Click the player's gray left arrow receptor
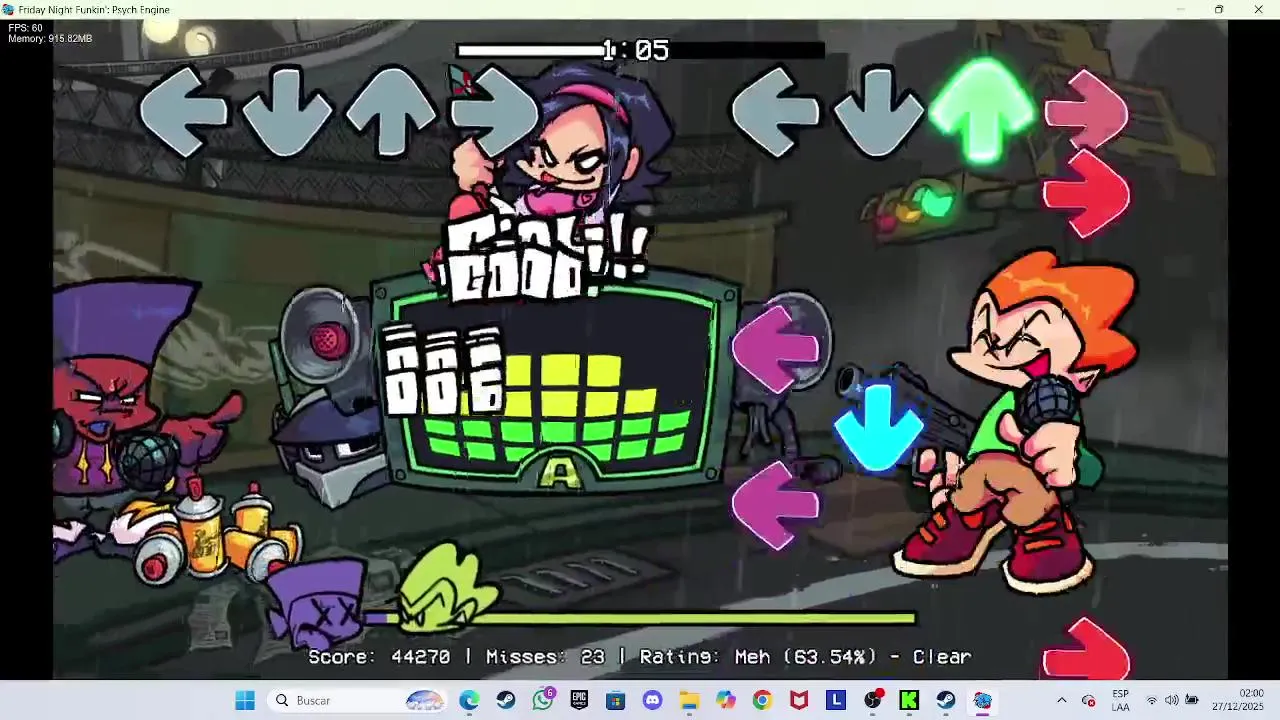1280x720 pixels. pyautogui.click(x=775, y=112)
